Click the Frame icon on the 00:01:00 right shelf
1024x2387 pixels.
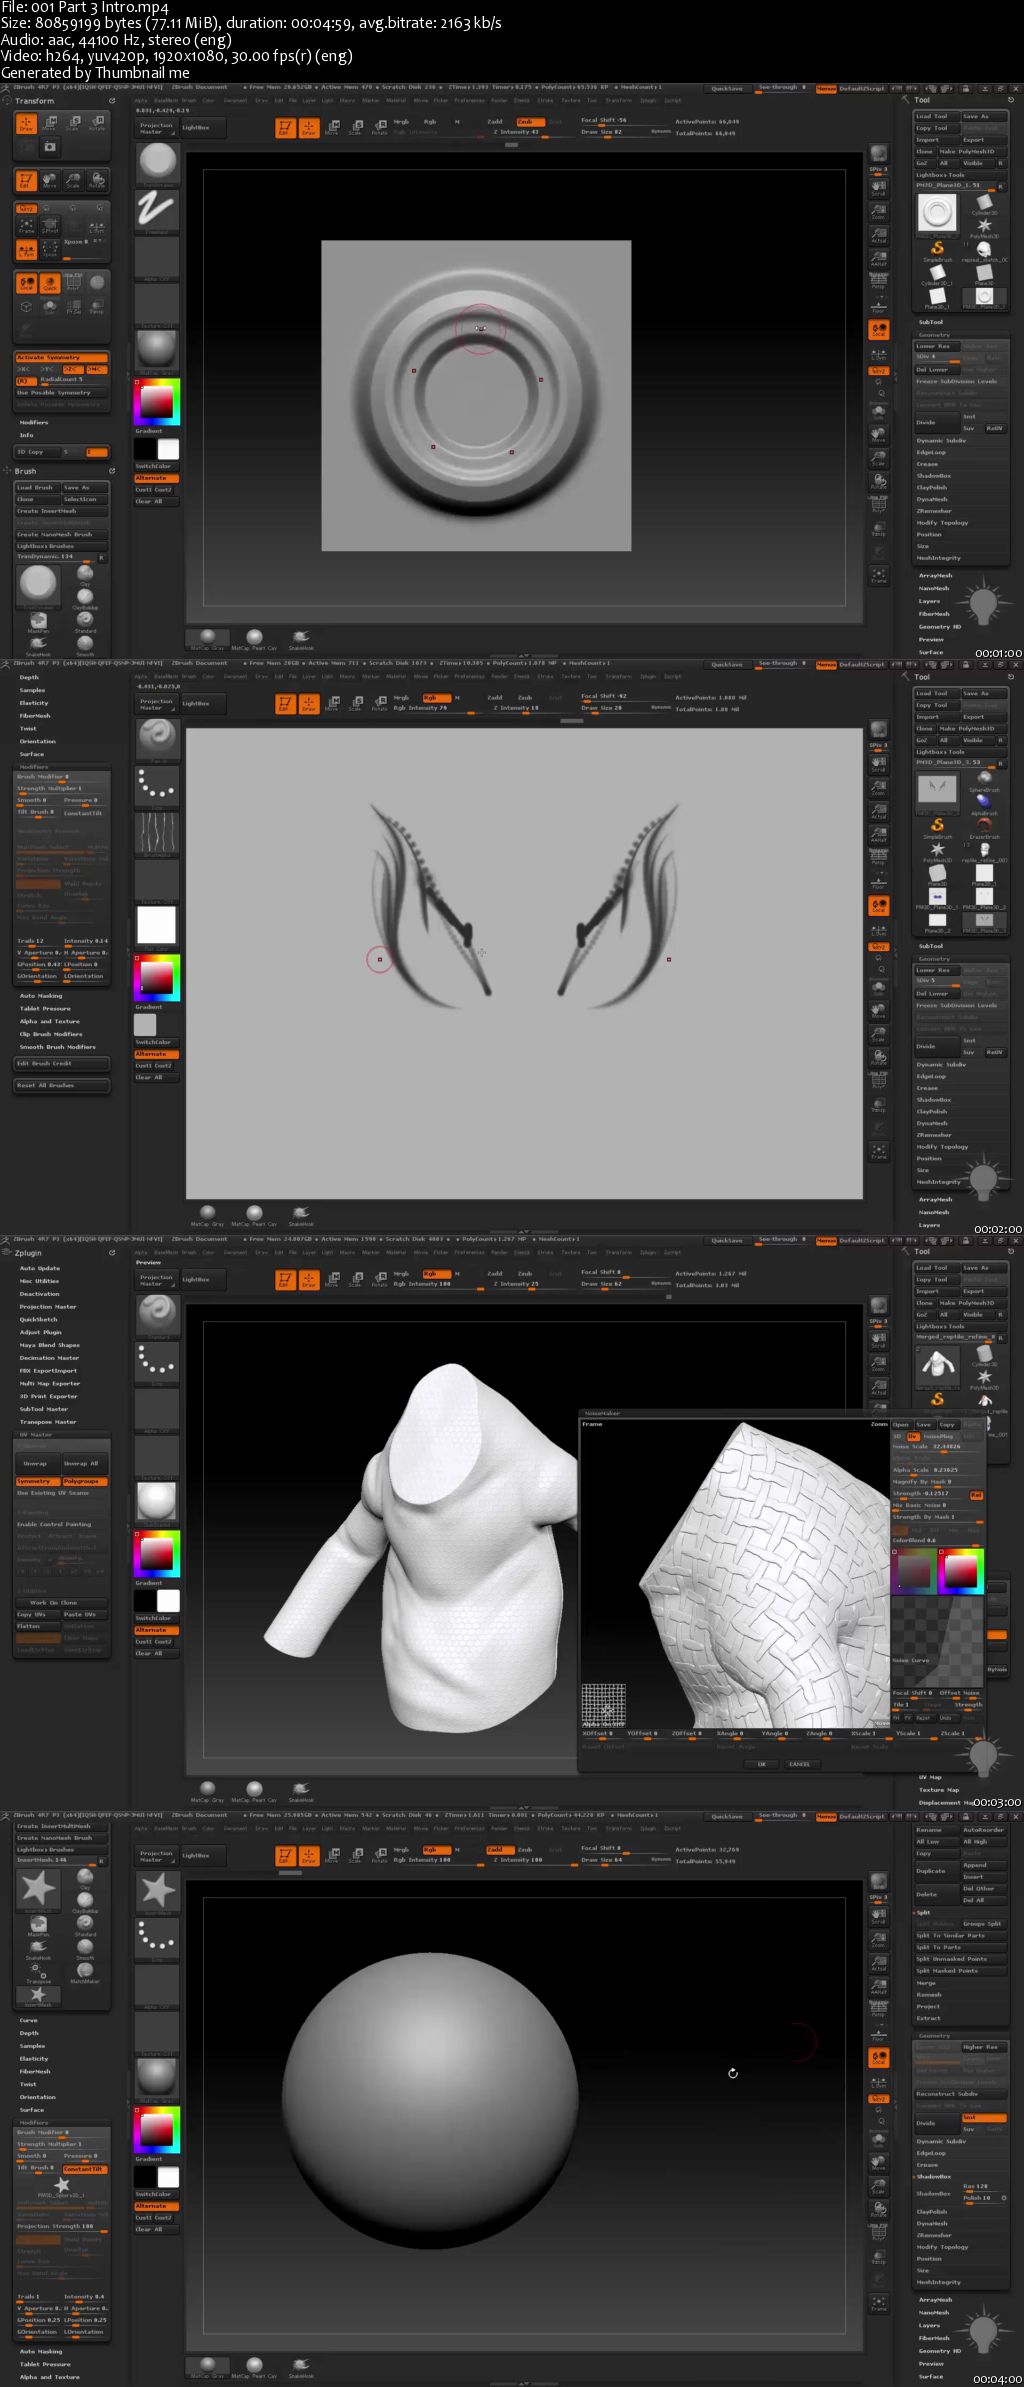tap(878, 575)
